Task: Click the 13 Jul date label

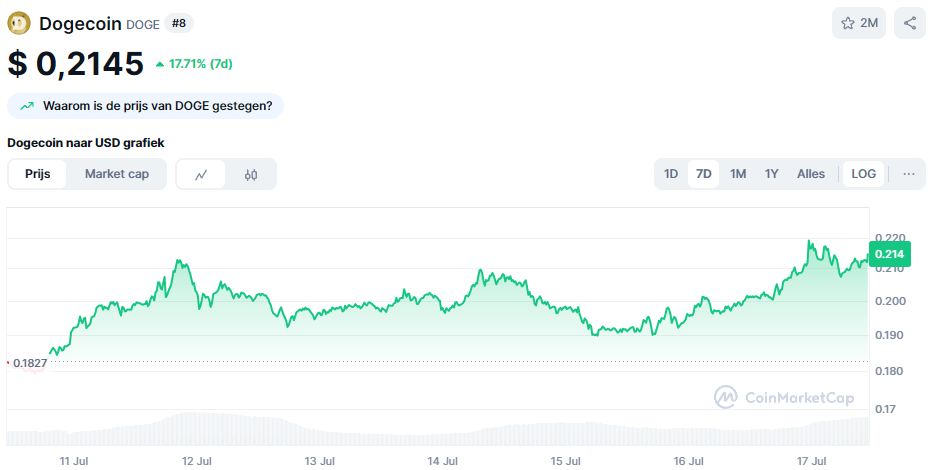Action: tap(320, 461)
